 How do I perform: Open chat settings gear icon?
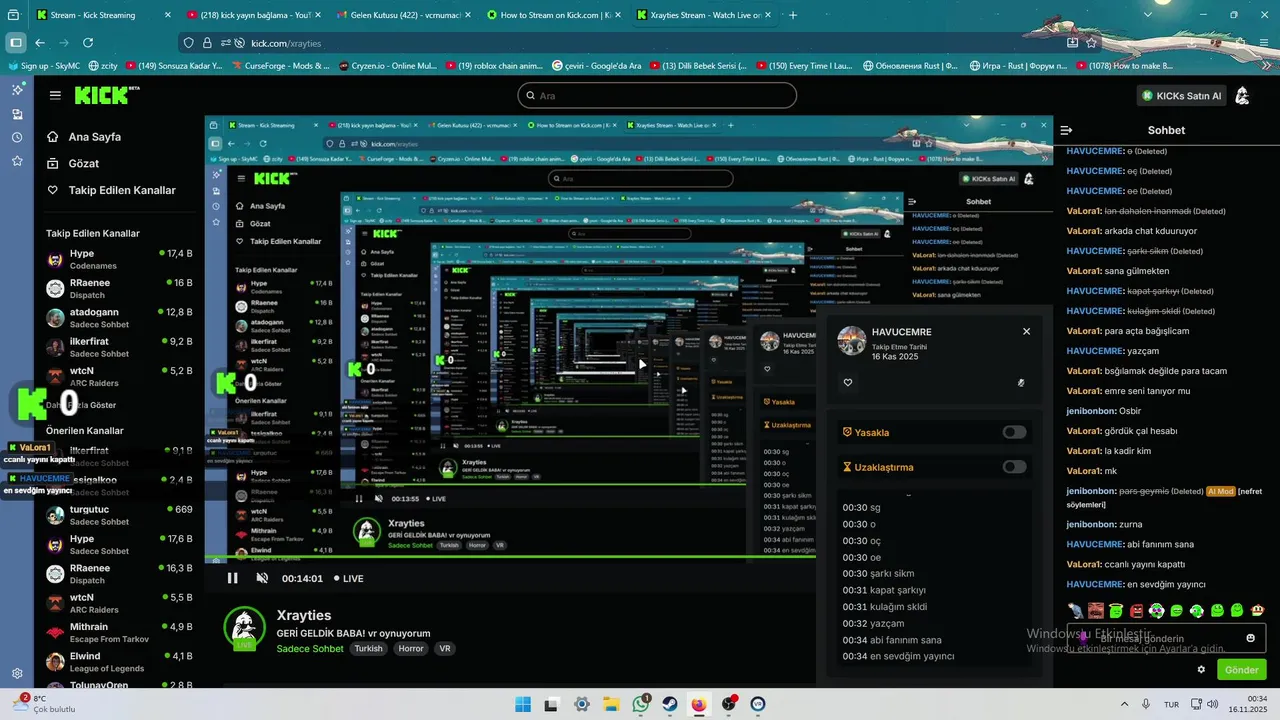click(x=1201, y=669)
